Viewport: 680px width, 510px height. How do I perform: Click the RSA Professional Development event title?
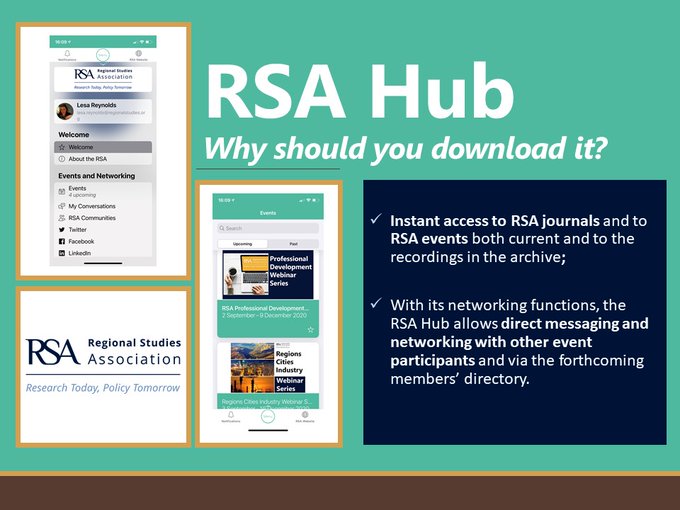click(265, 308)
